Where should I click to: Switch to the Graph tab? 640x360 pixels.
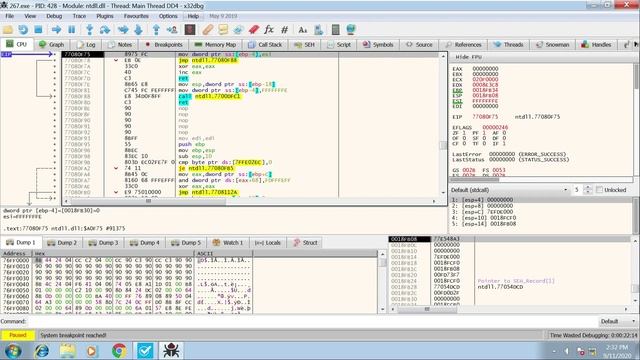click(52, 44)
